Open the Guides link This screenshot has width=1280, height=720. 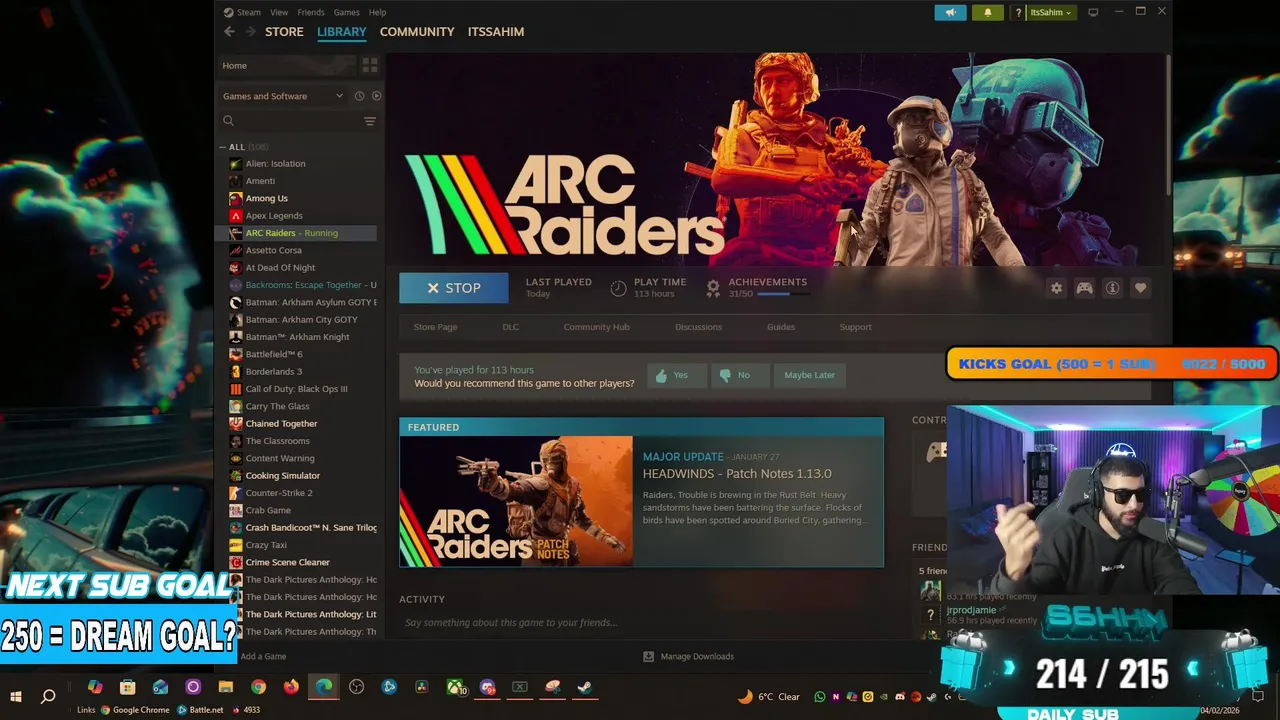[x=781, y=327]
